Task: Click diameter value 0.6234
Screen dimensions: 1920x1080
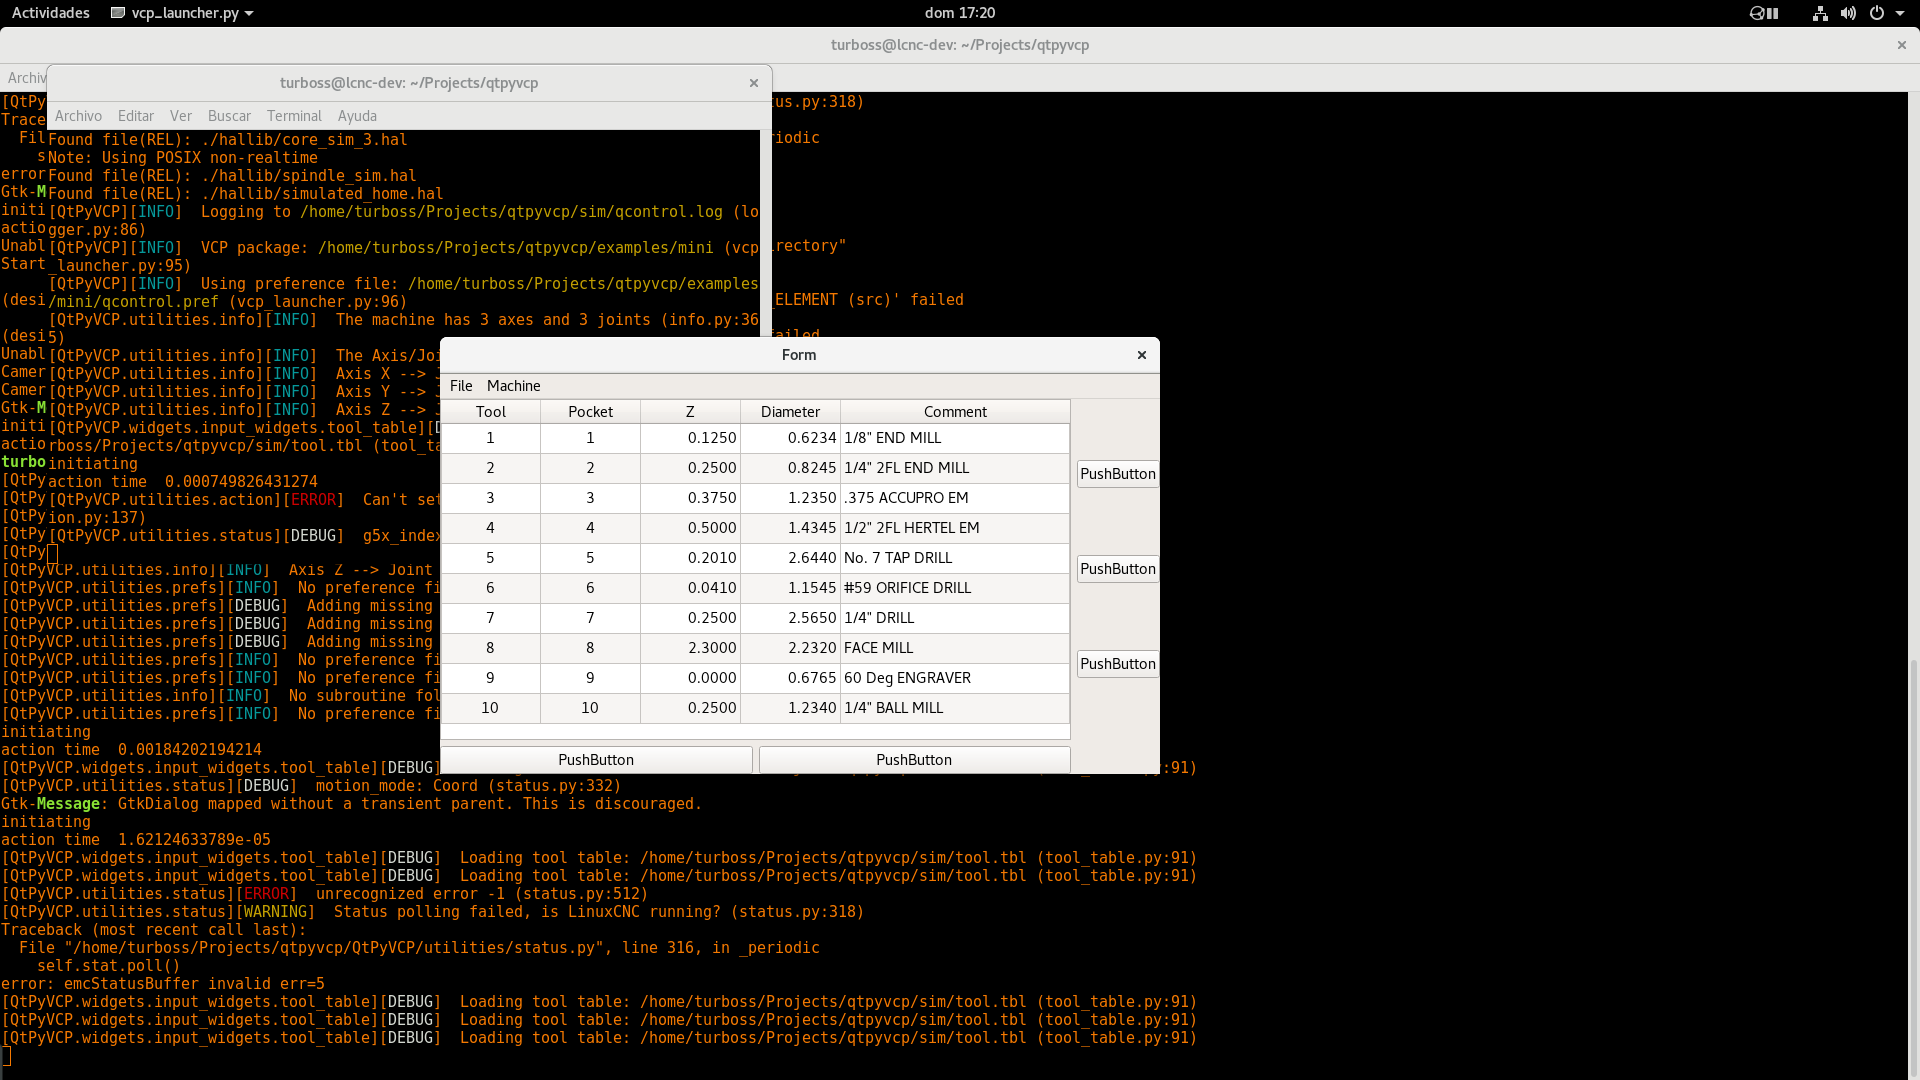Action: pyautogui.click(x=790, y=438)
